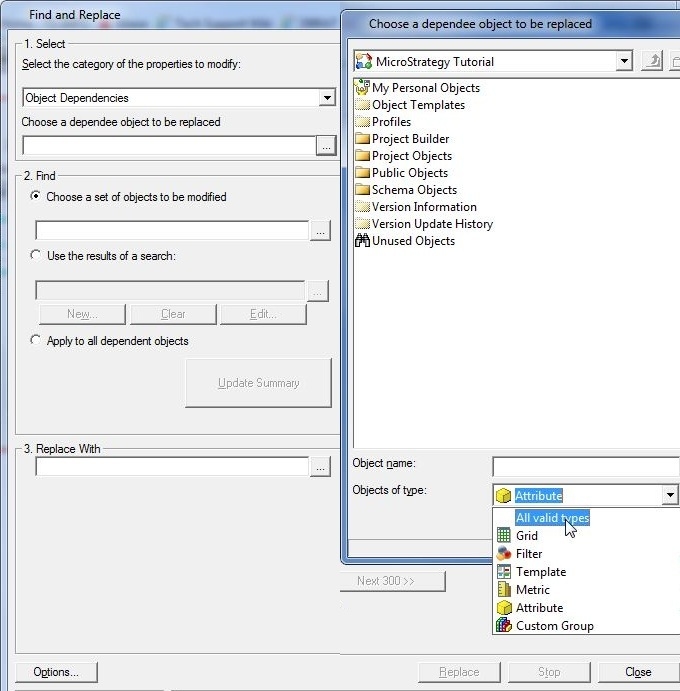Click the Metric type icon in list
680x691 pixels.
point(504,590)
